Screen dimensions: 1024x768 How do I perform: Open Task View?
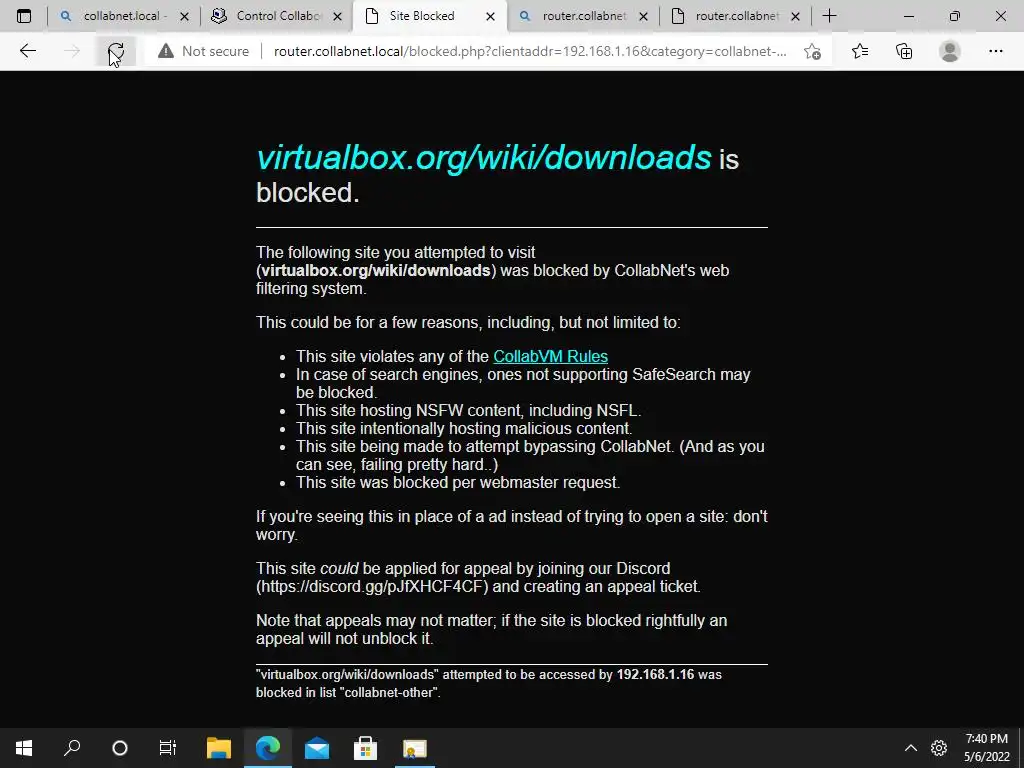click(168, 748)
